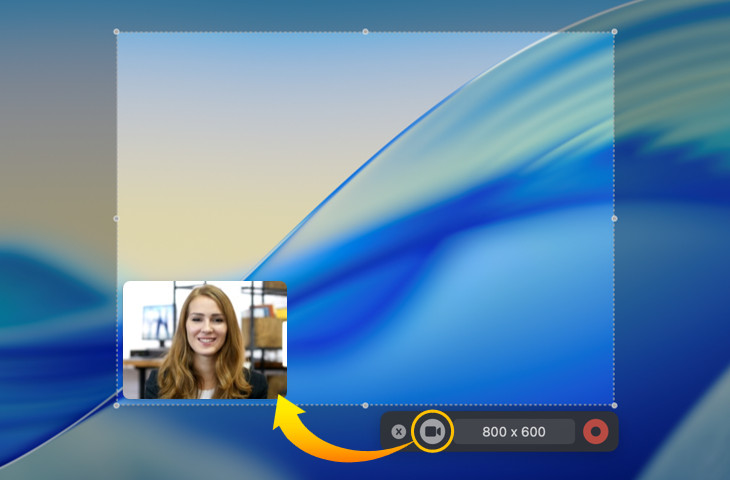
Task: Click the top-right corner selection handle
Action: 615,32
